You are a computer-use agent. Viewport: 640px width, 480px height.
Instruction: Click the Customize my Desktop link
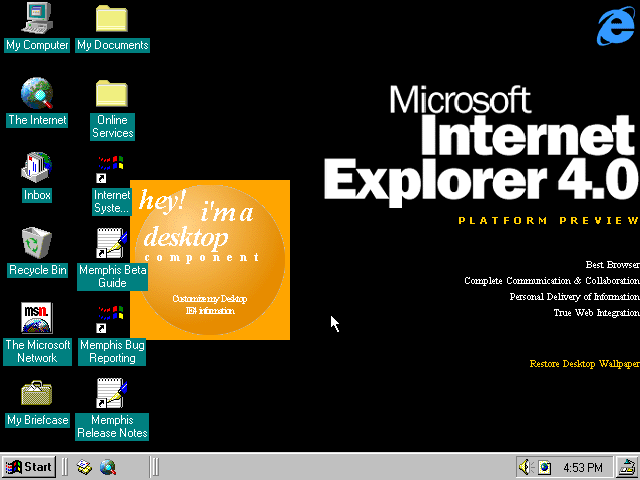point(210,299)
